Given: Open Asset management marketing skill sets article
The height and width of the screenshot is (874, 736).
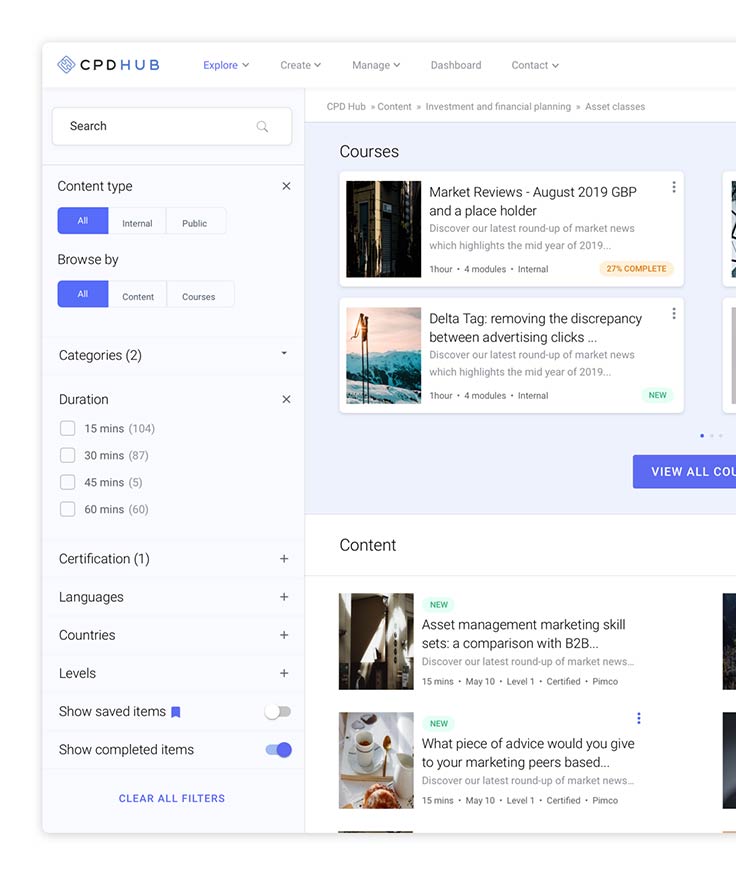Looking at the screenshot, I should point(524,634).
